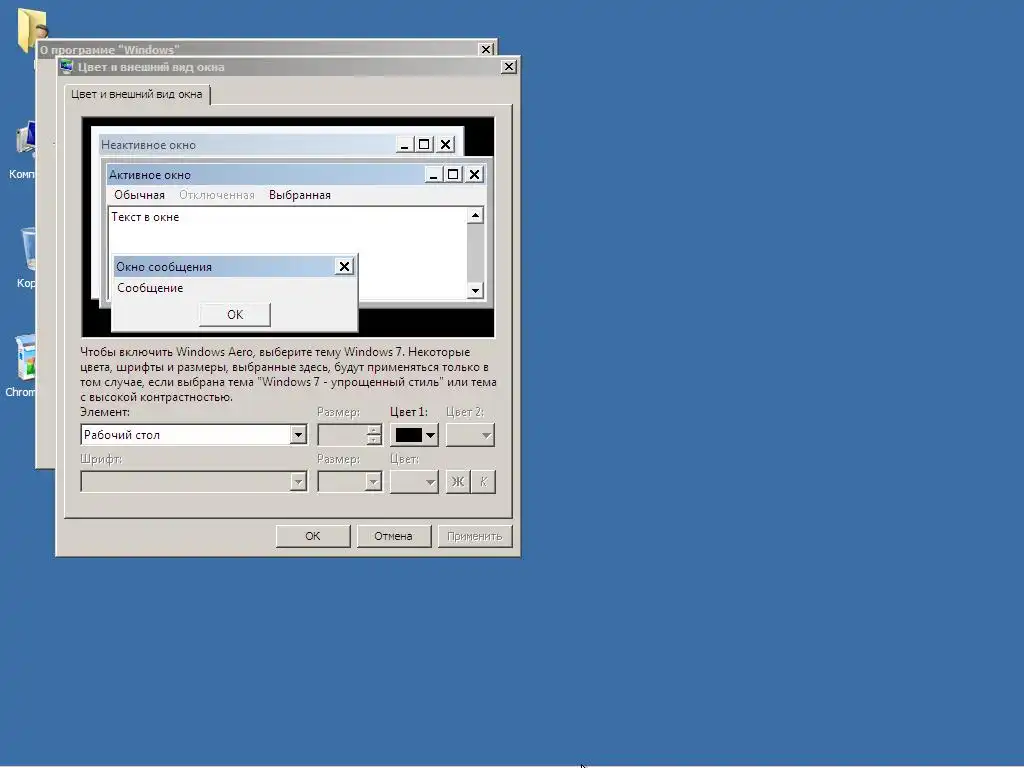Click the user folder desktop icon
Screen dimensions: 1024x768
(x=31, y=29)
